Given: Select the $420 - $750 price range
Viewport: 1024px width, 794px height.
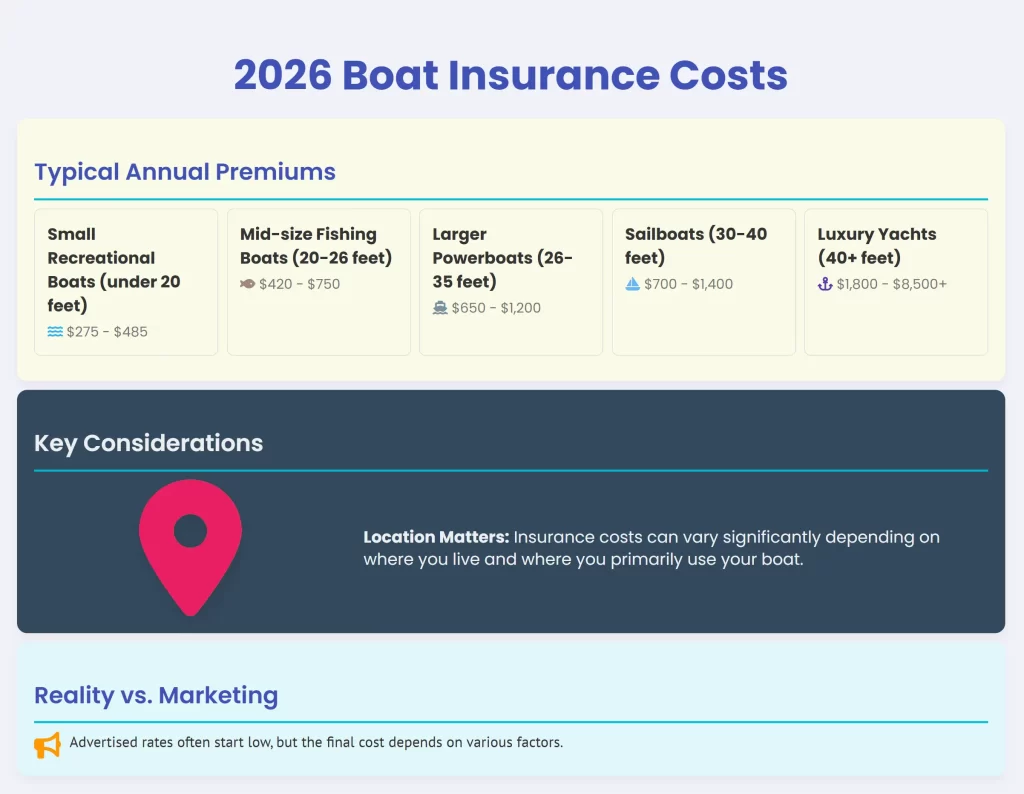Looking at the screenshot, I should [298, 283].
